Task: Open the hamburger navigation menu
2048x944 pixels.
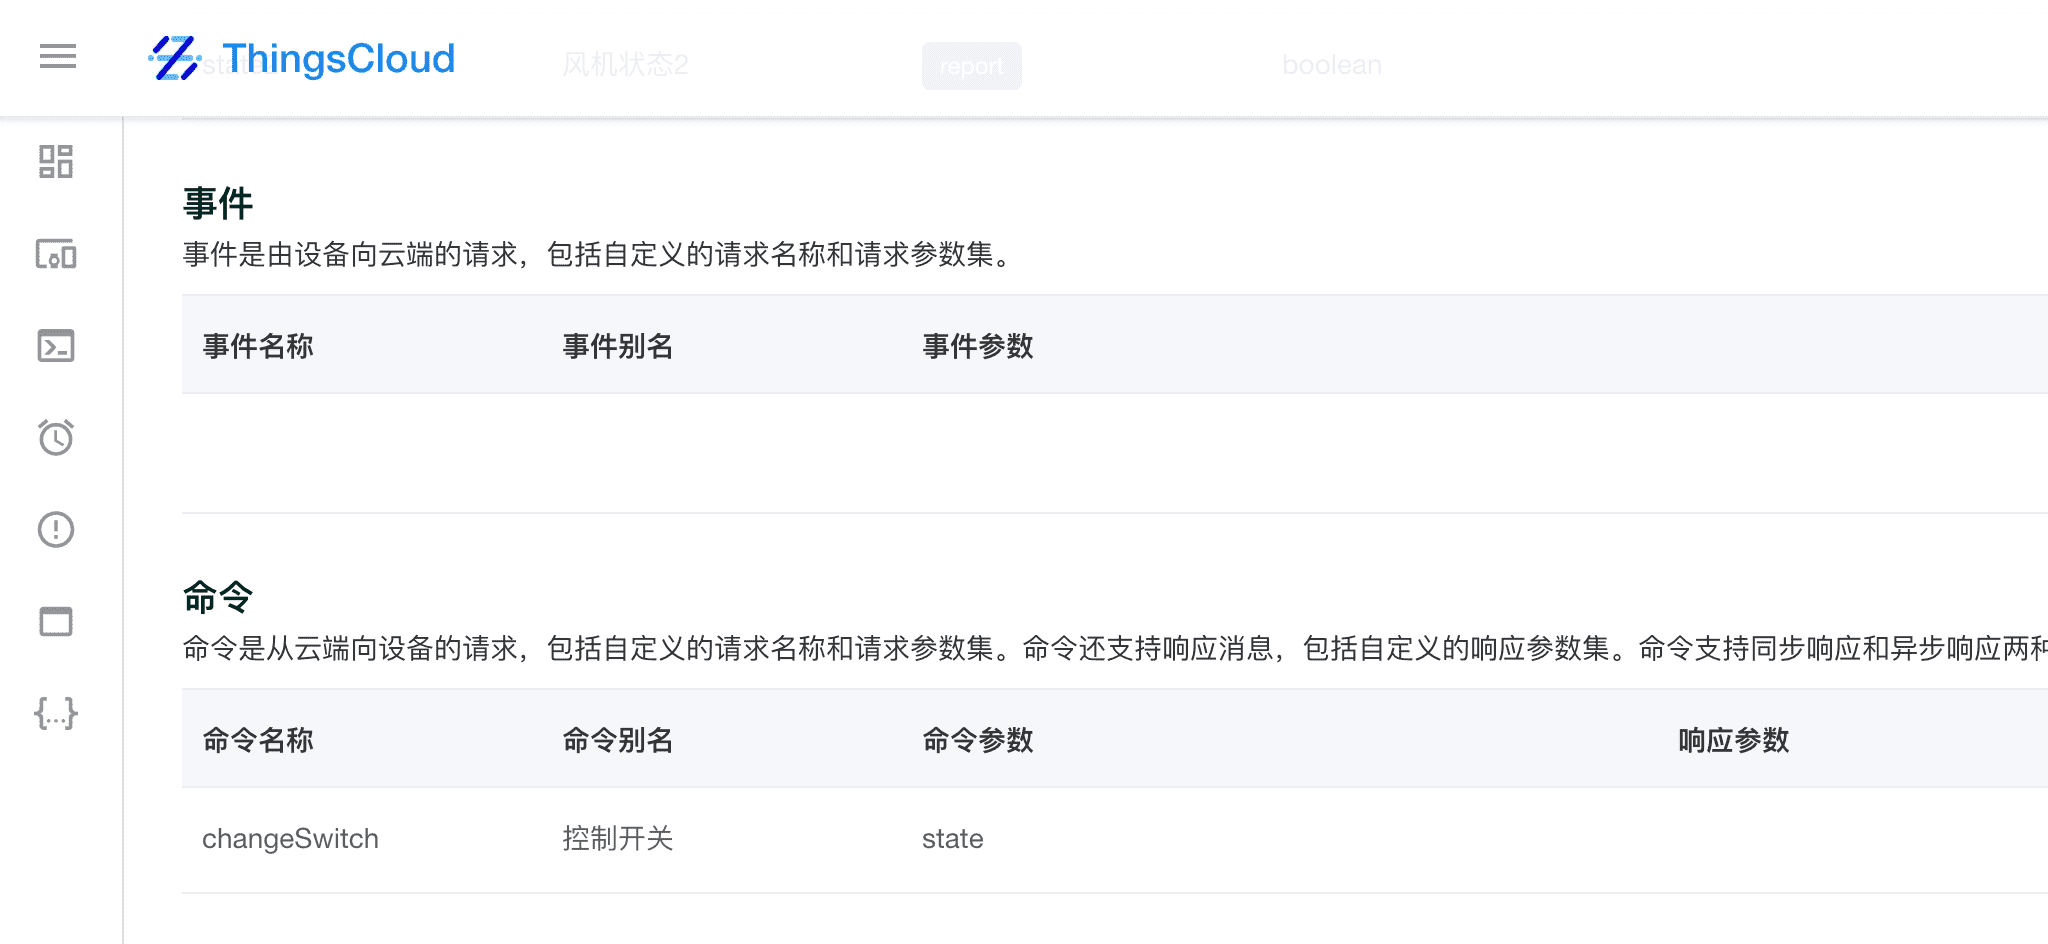Action: pos(56,57)
